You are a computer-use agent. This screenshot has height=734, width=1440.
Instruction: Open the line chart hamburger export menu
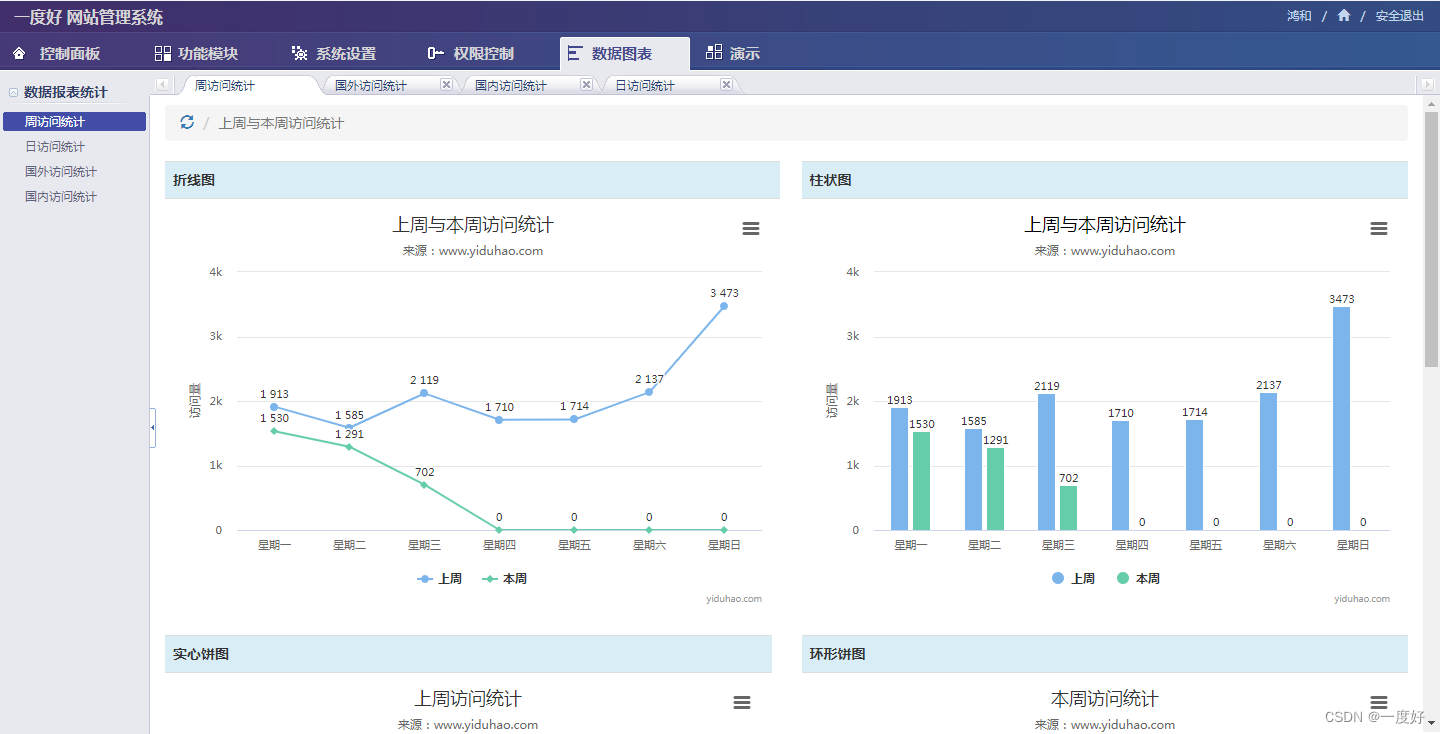(751, 229)
